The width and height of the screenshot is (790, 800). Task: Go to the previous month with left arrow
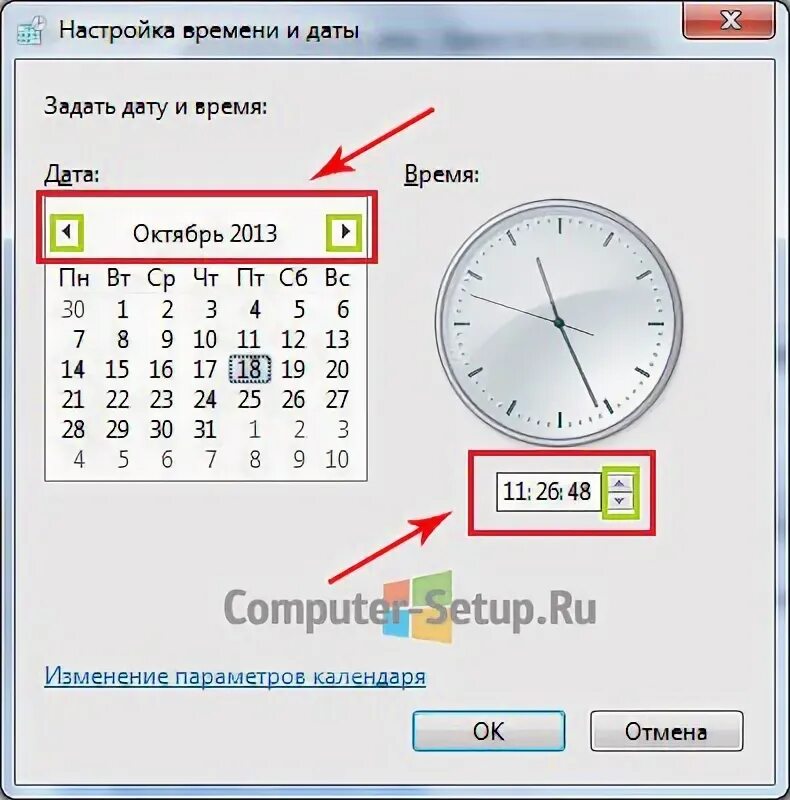(66, 232)
